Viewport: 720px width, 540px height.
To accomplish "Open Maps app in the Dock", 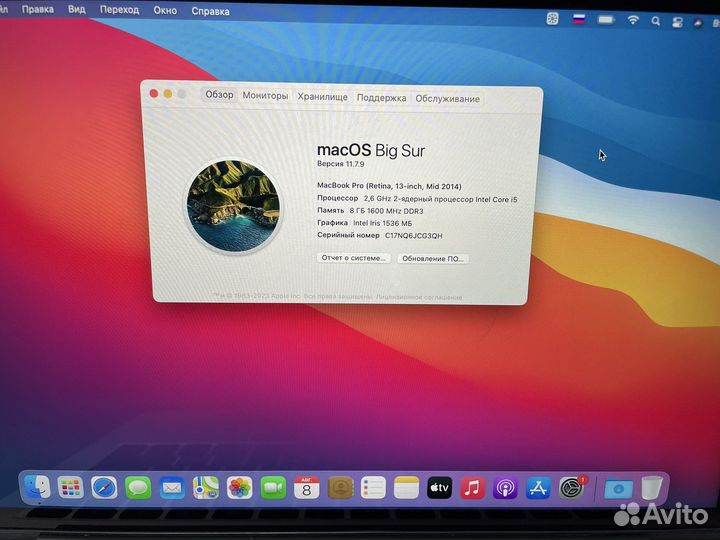I will pyautogui.click(x=206, y=487).
